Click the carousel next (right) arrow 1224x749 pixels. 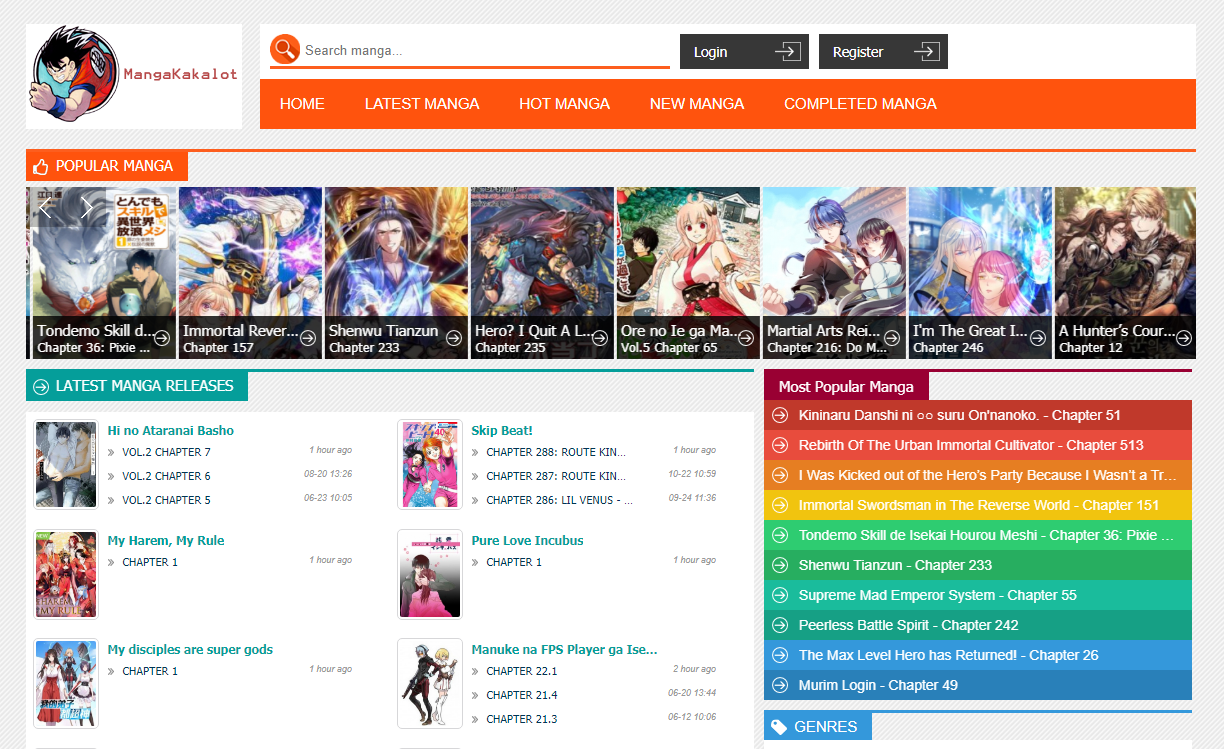point(86,208)
